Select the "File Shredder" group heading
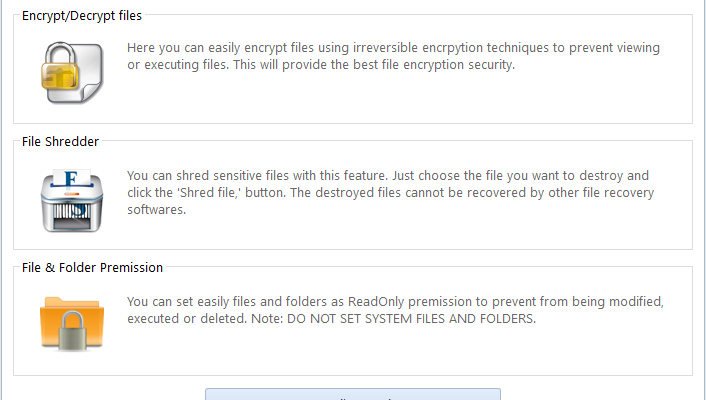Screen dimensions: 706x400 [x=60, y=142]
